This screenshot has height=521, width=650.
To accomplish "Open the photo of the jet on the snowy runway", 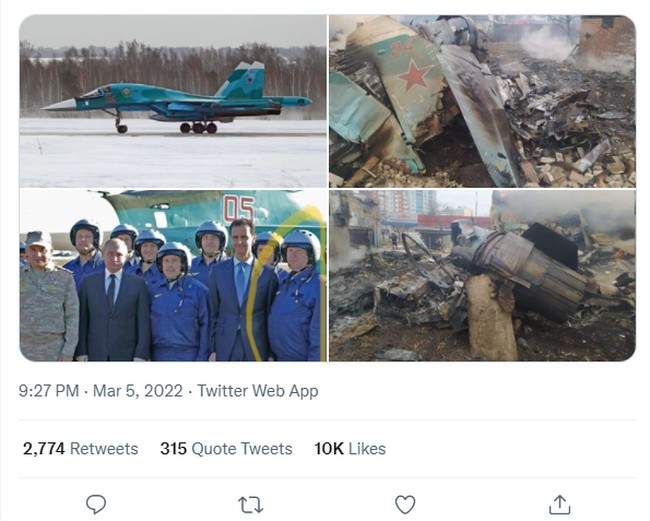I will pos(173,101).
